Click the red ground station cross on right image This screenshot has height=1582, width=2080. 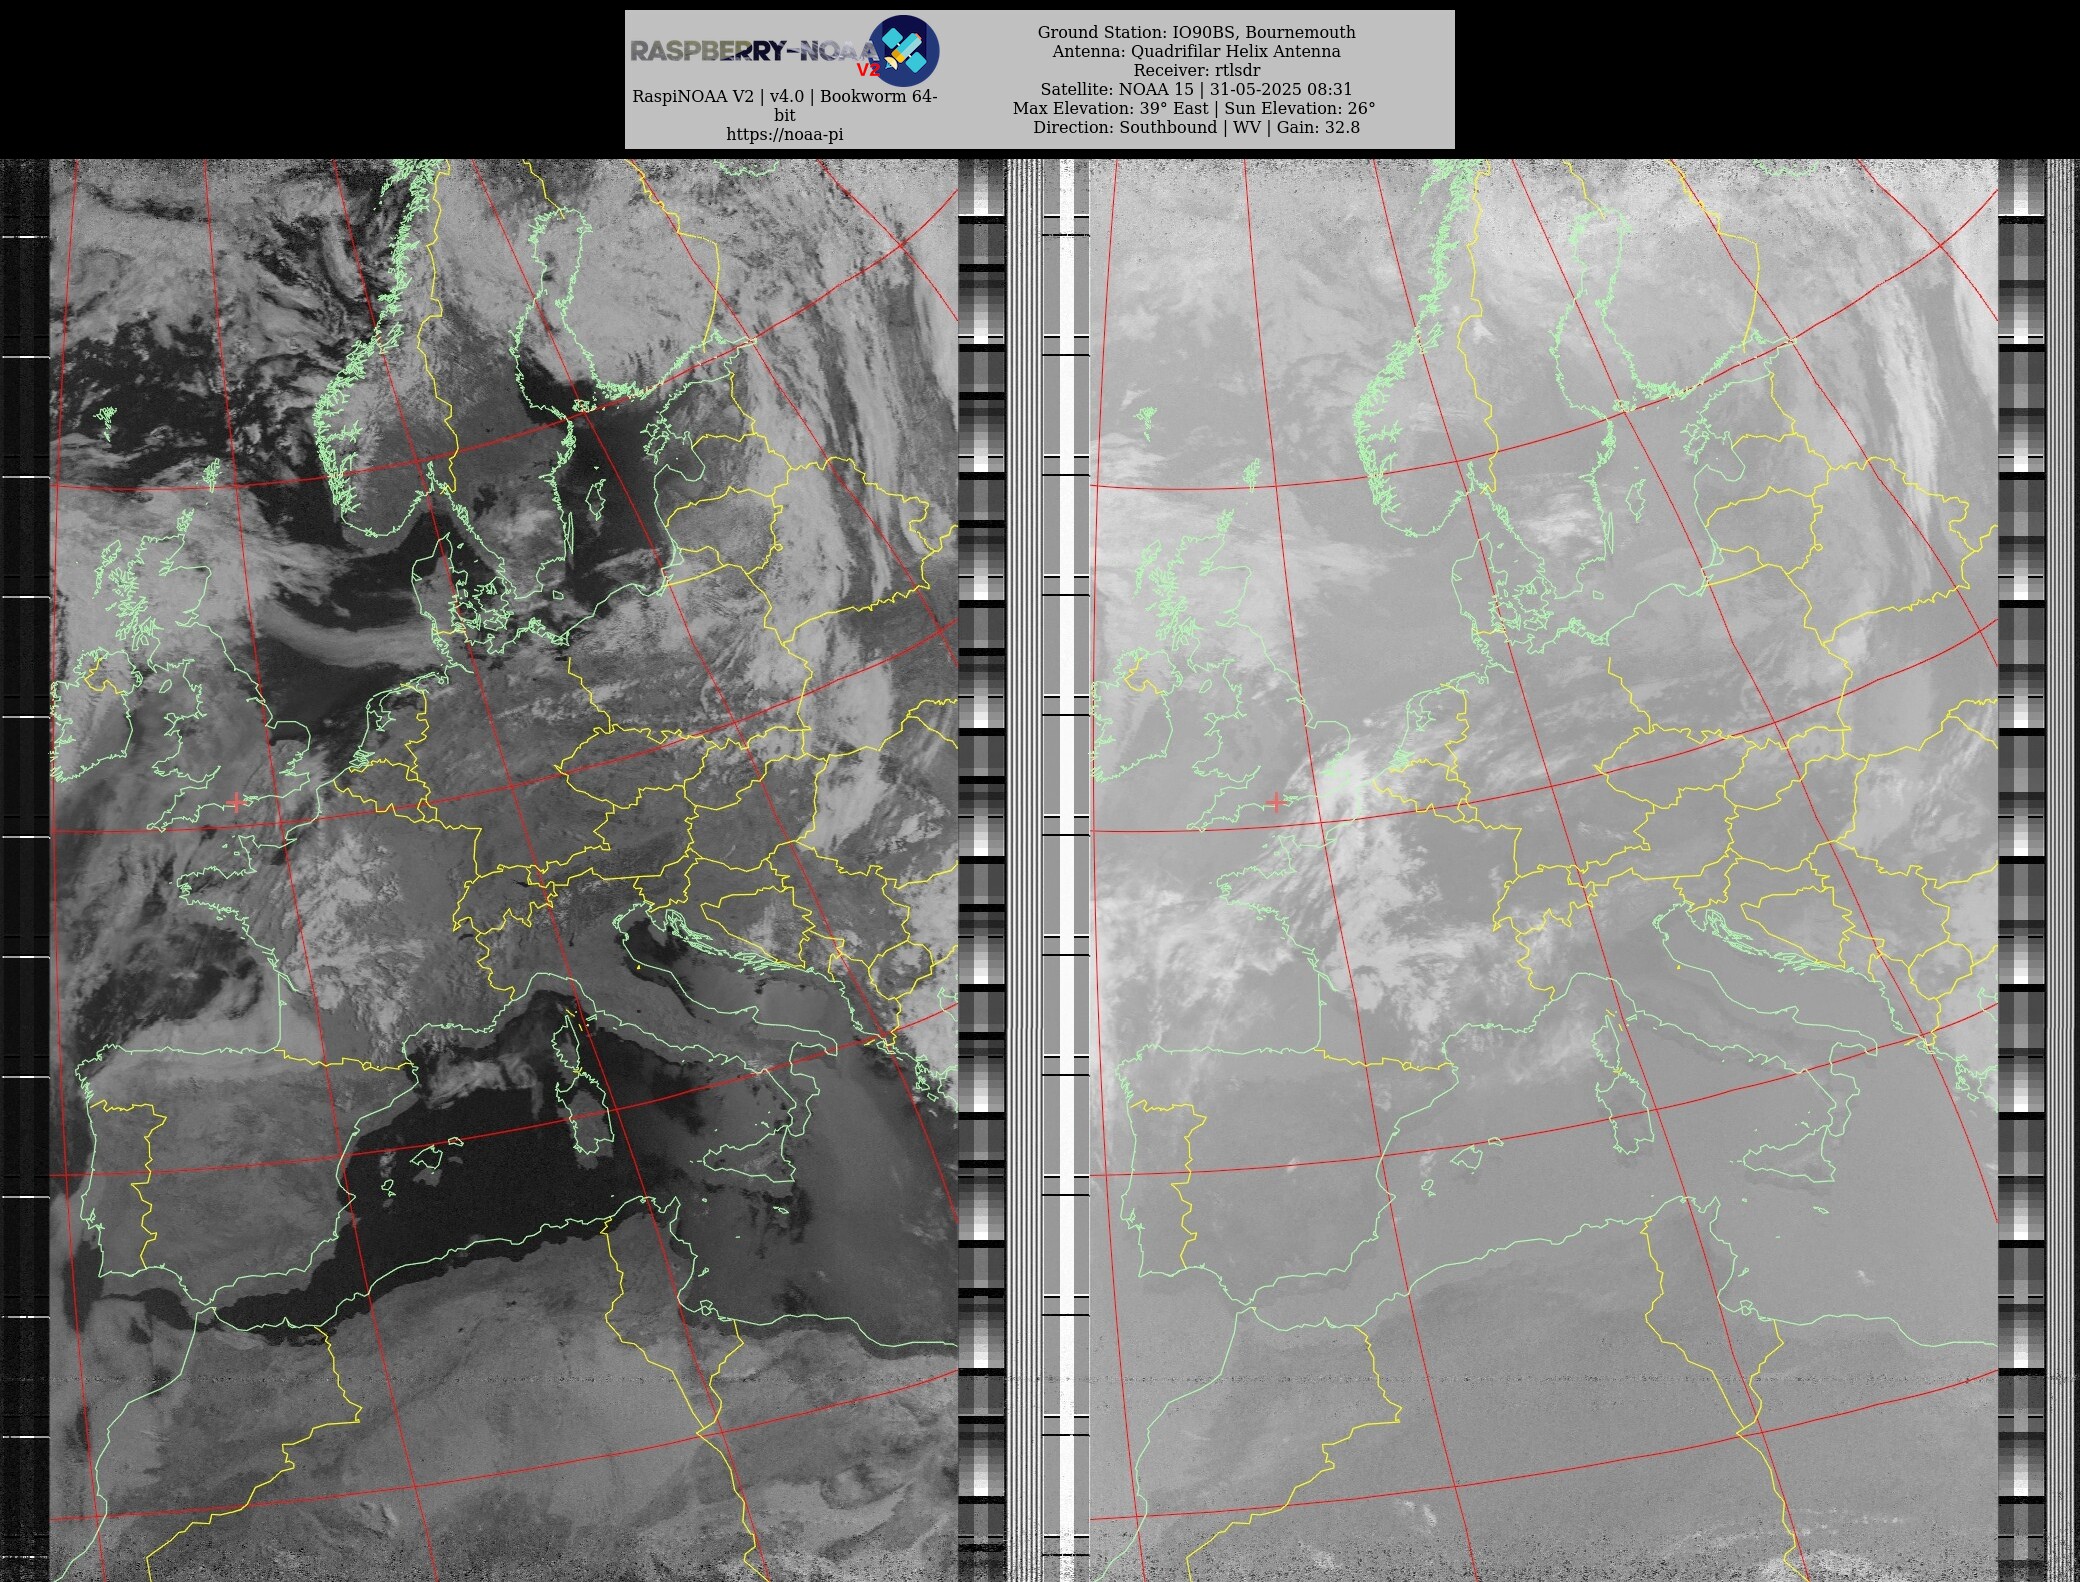pos(1276,801)
